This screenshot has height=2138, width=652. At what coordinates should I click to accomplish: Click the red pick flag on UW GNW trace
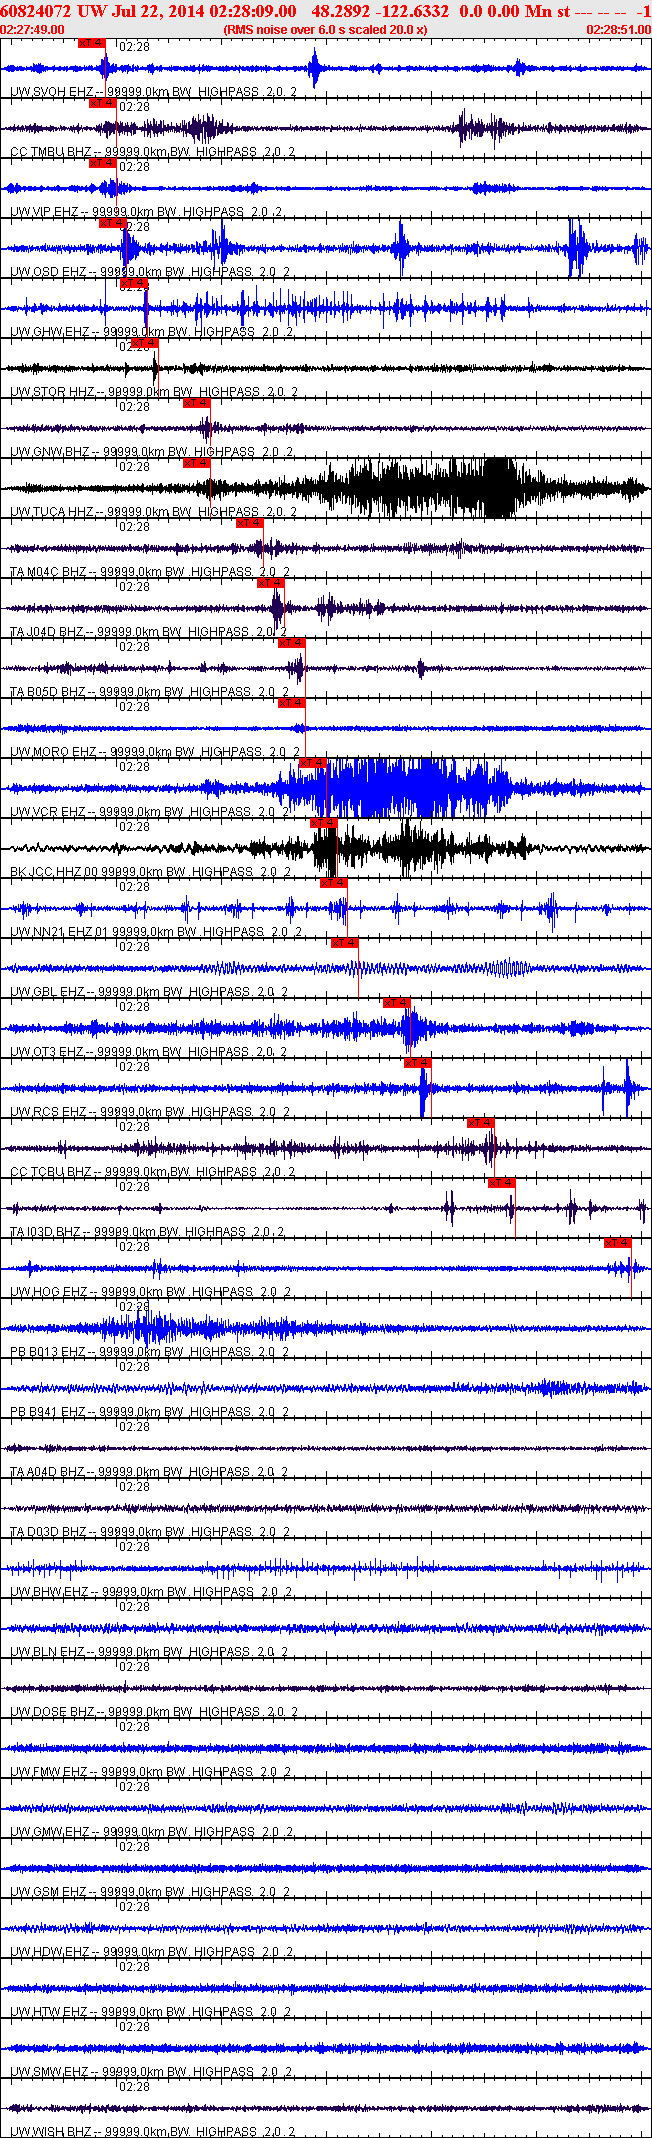pyautogui.click(x=196, y=403)
